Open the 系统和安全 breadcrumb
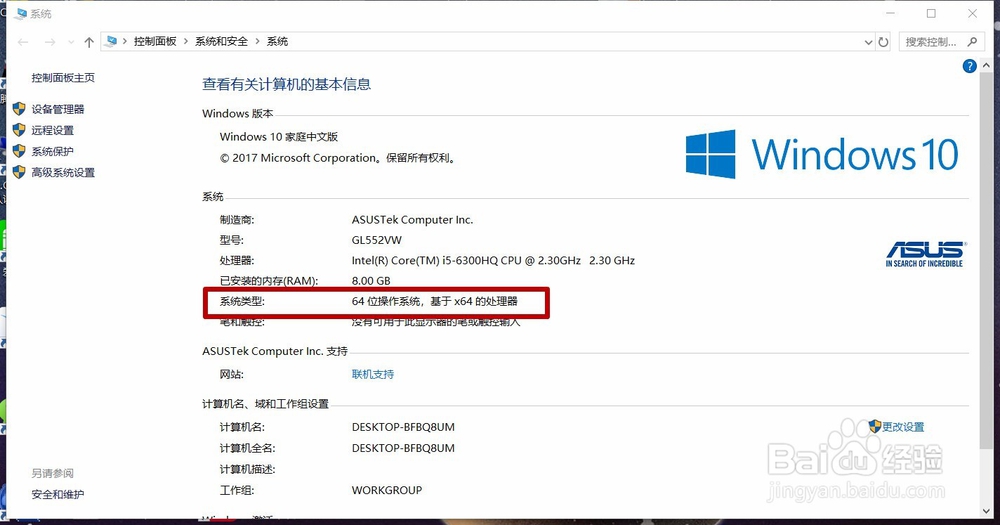Screen dimensions: 1000x525 [221, 41]
